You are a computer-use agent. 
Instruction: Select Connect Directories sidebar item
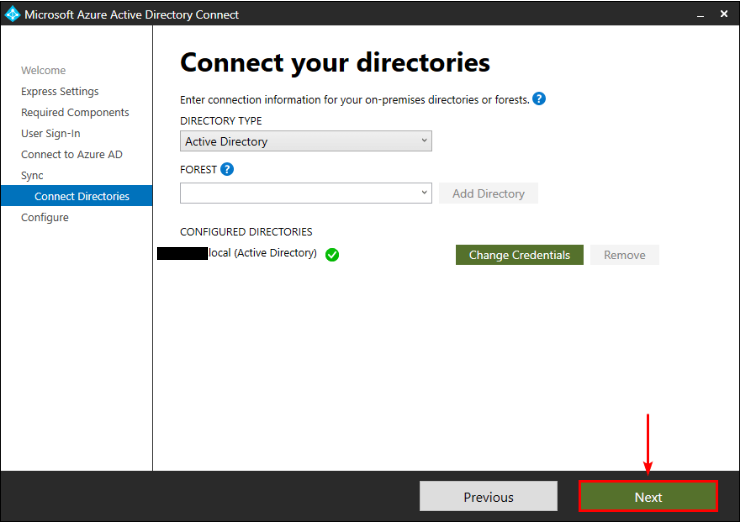click(x=76, y=196)
